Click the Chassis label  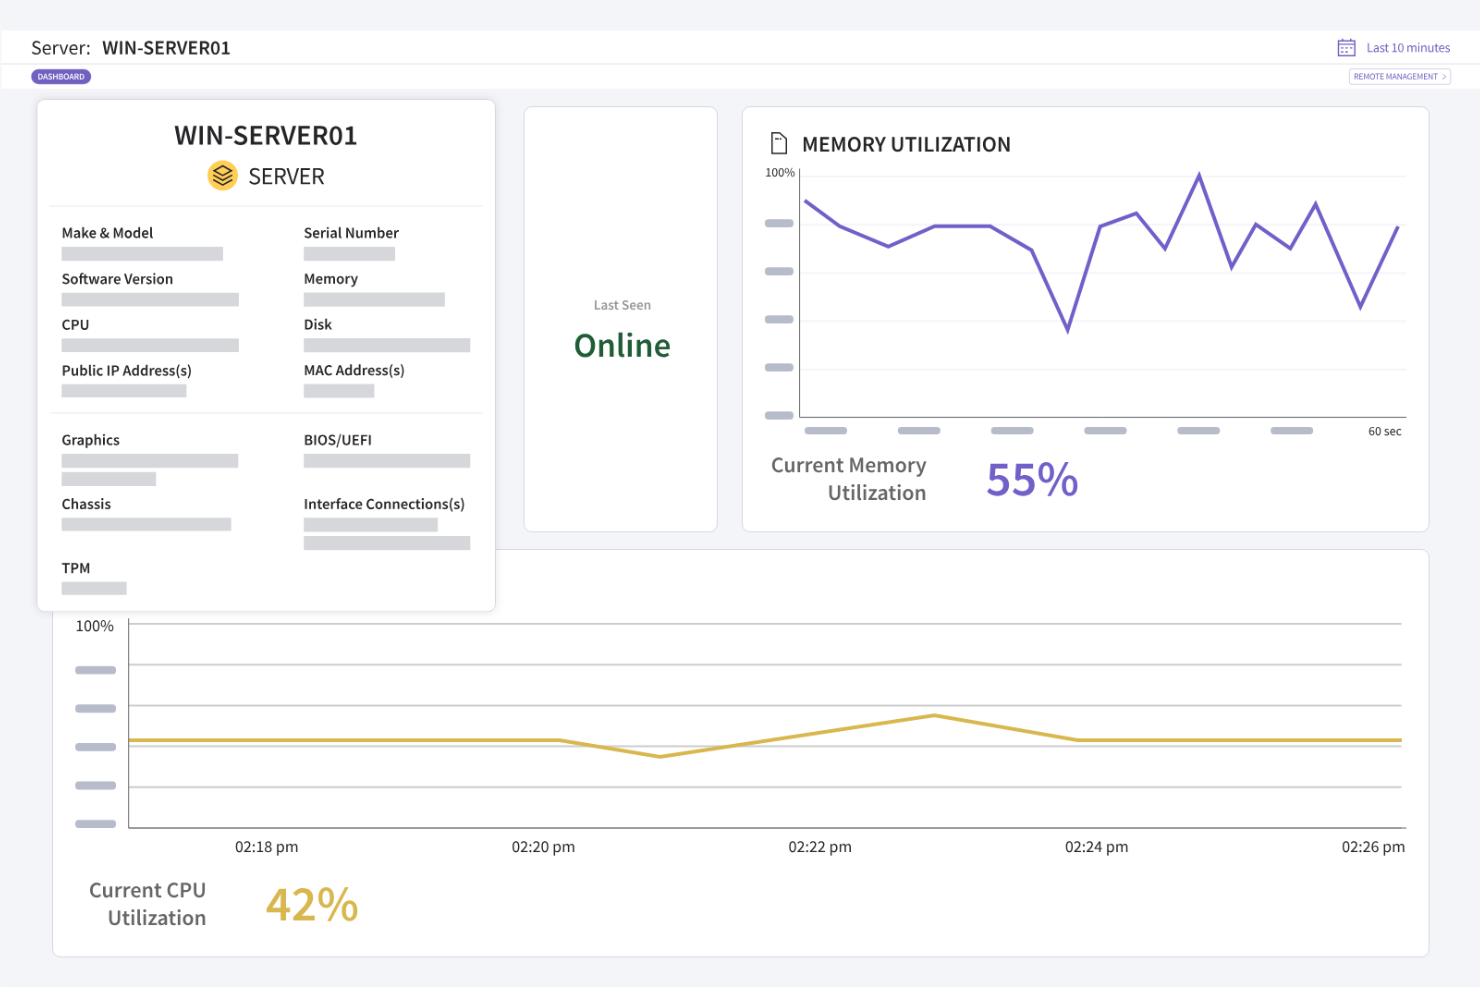coord(86,504)
